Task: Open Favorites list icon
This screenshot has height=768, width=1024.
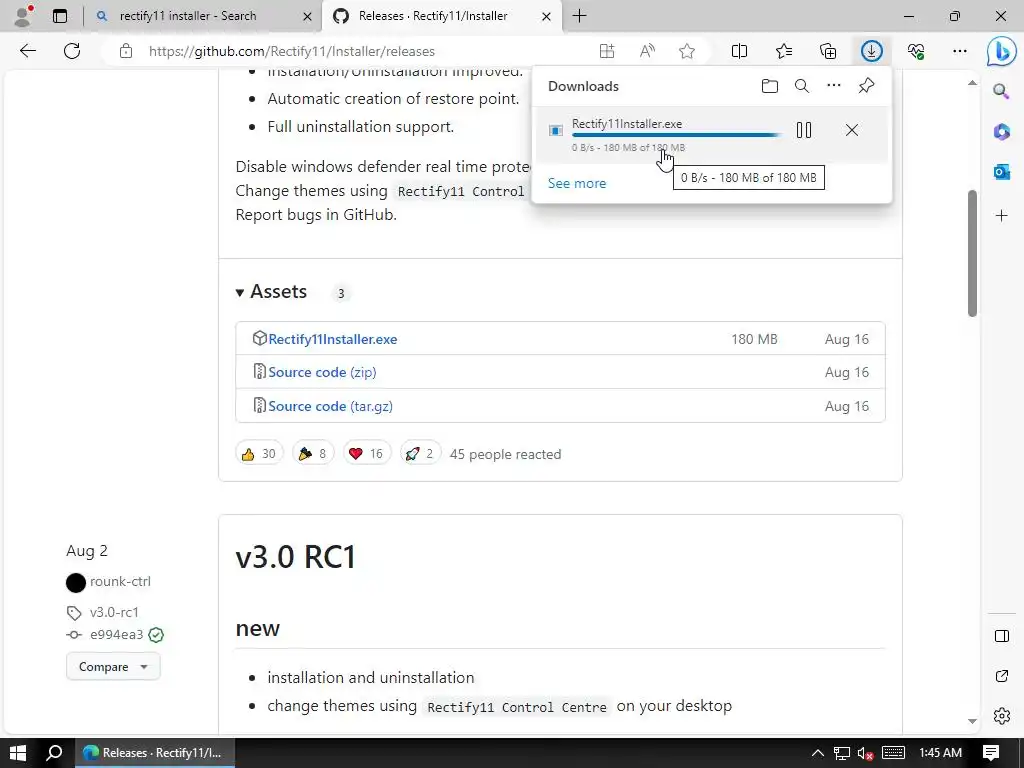Action: [784, 51]
